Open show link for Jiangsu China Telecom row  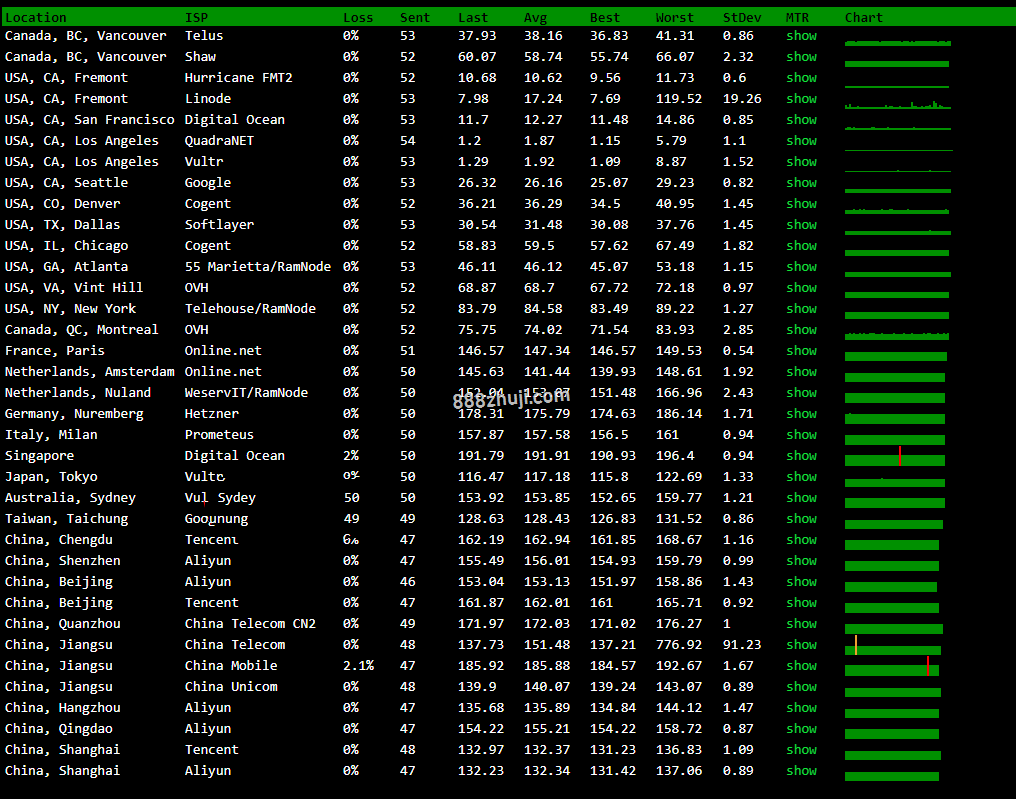[802, 645]
